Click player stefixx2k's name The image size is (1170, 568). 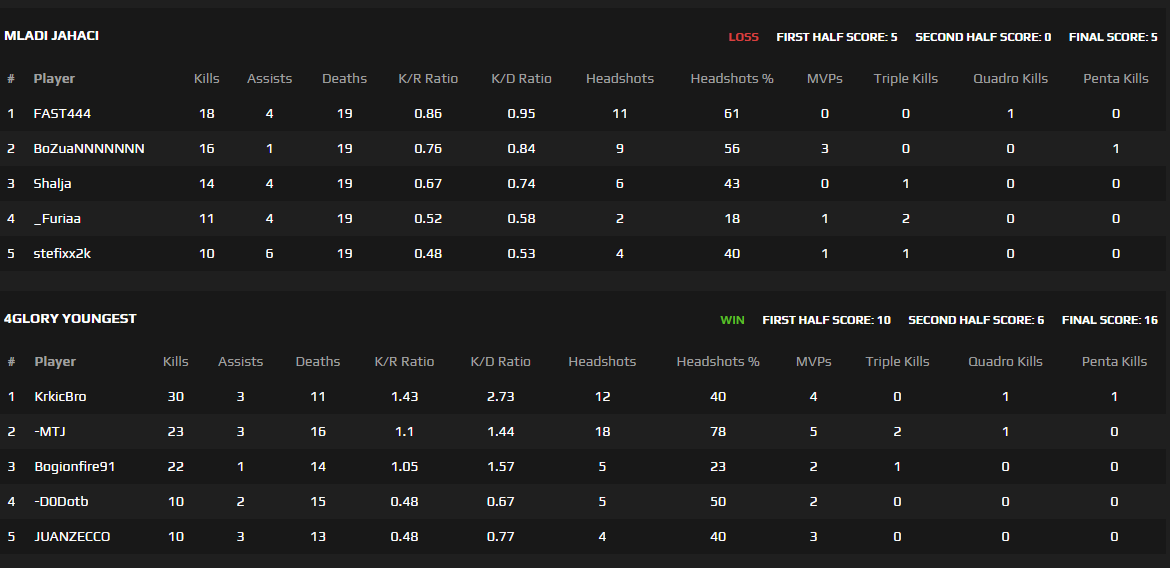[62, 254]
